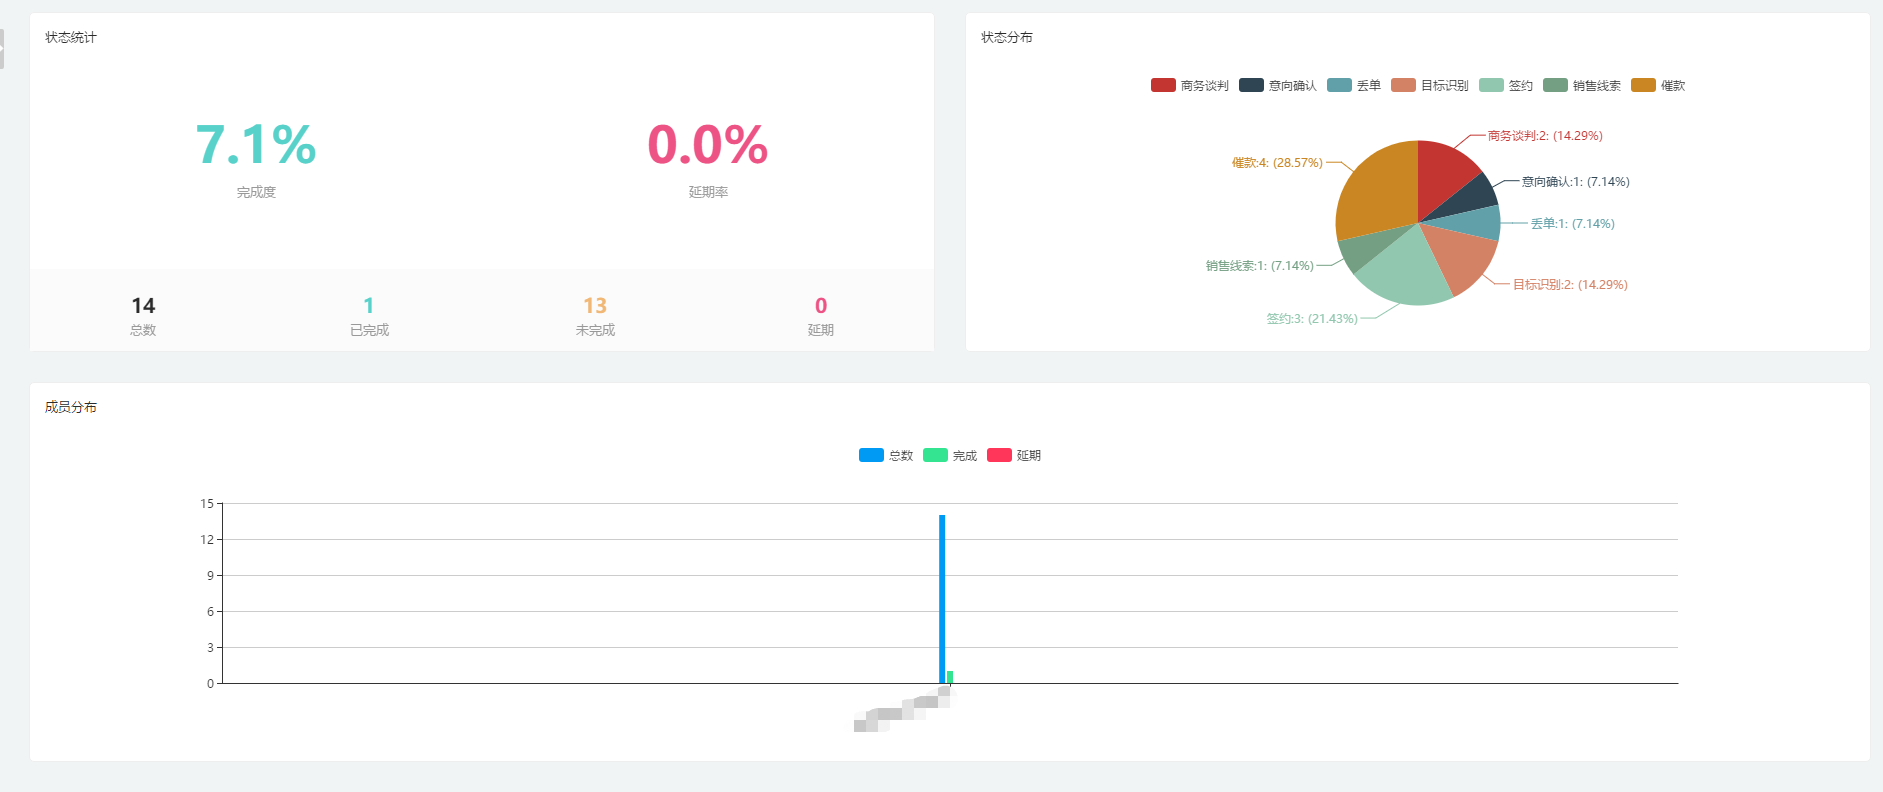
Task: Toggle the 丢单 legend entry
Action: tap(1353, 85)
